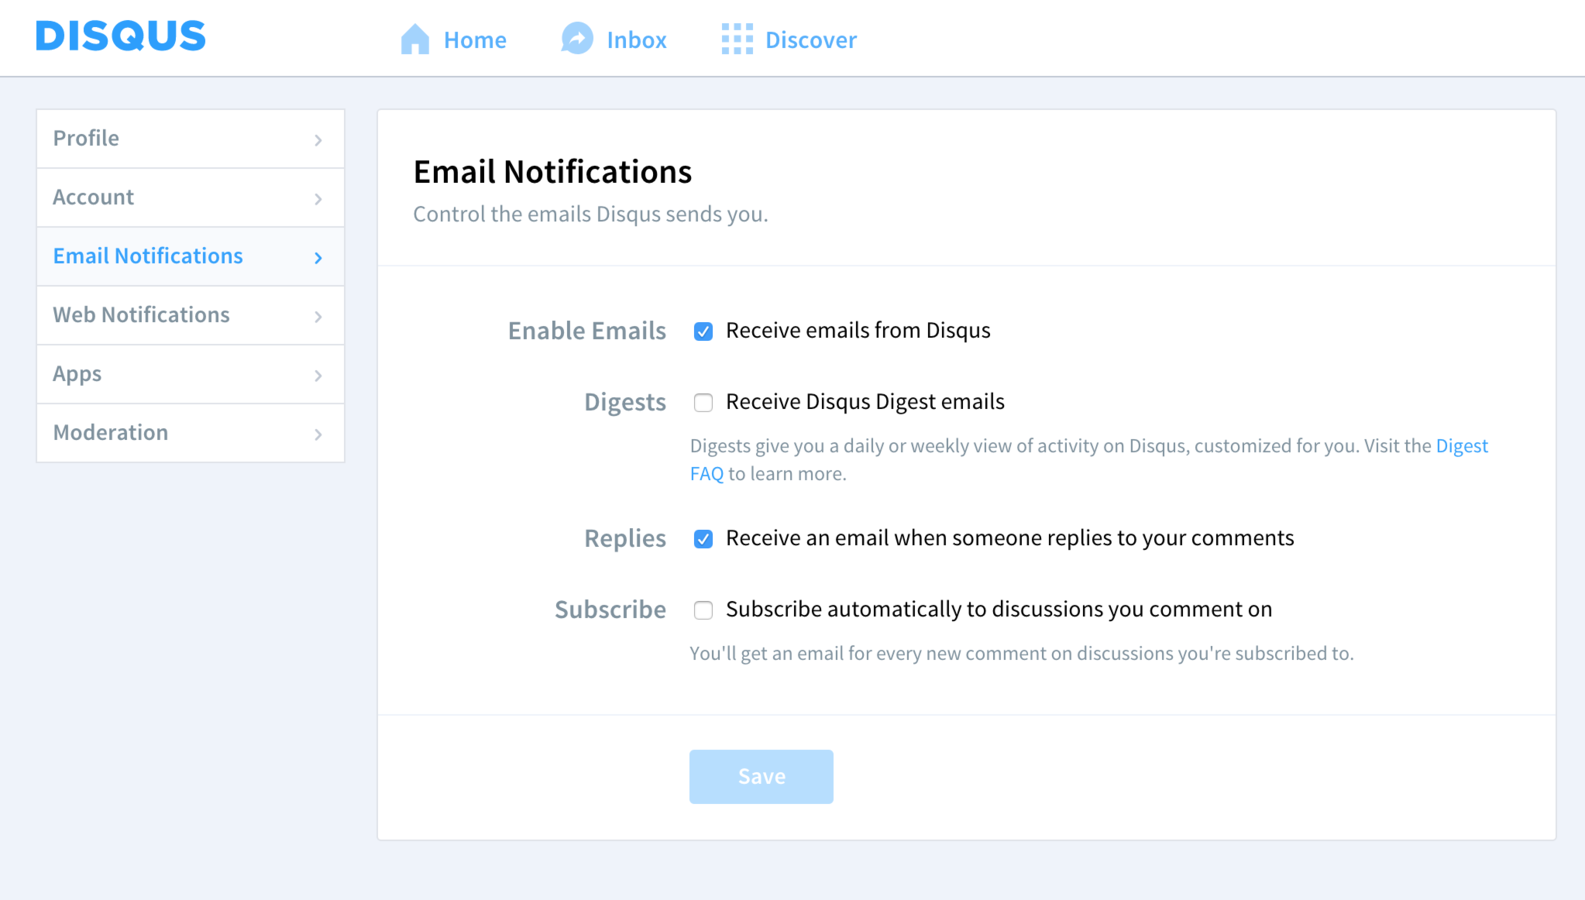
Task: Click the 'Receive emails from Disqus' label
Action: point(858,330)
